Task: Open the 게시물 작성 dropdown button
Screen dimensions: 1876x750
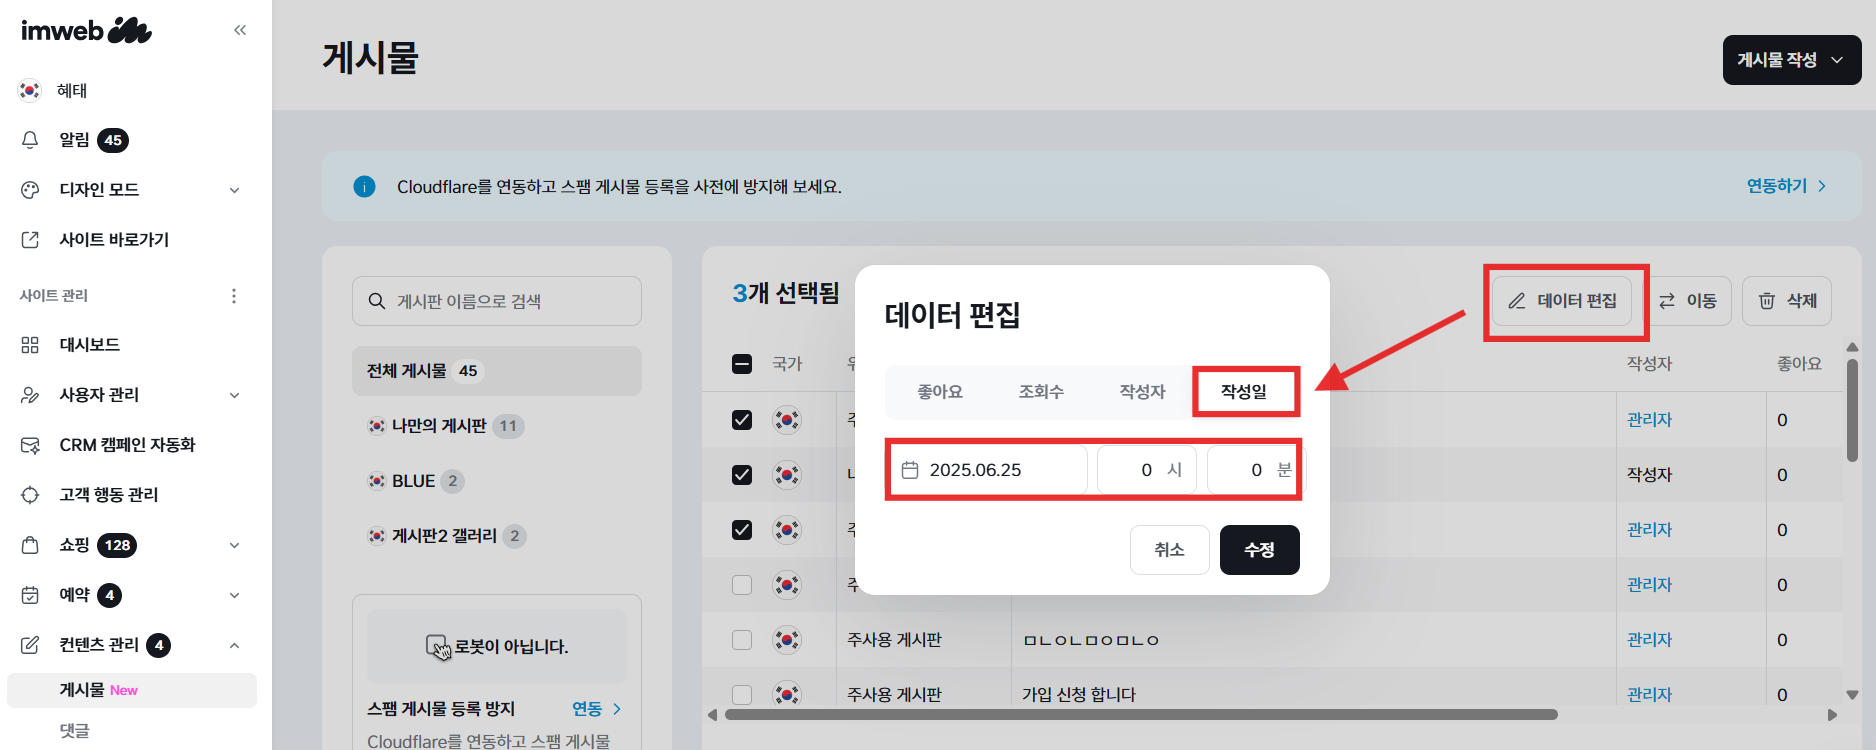Action: (1792, 60)
